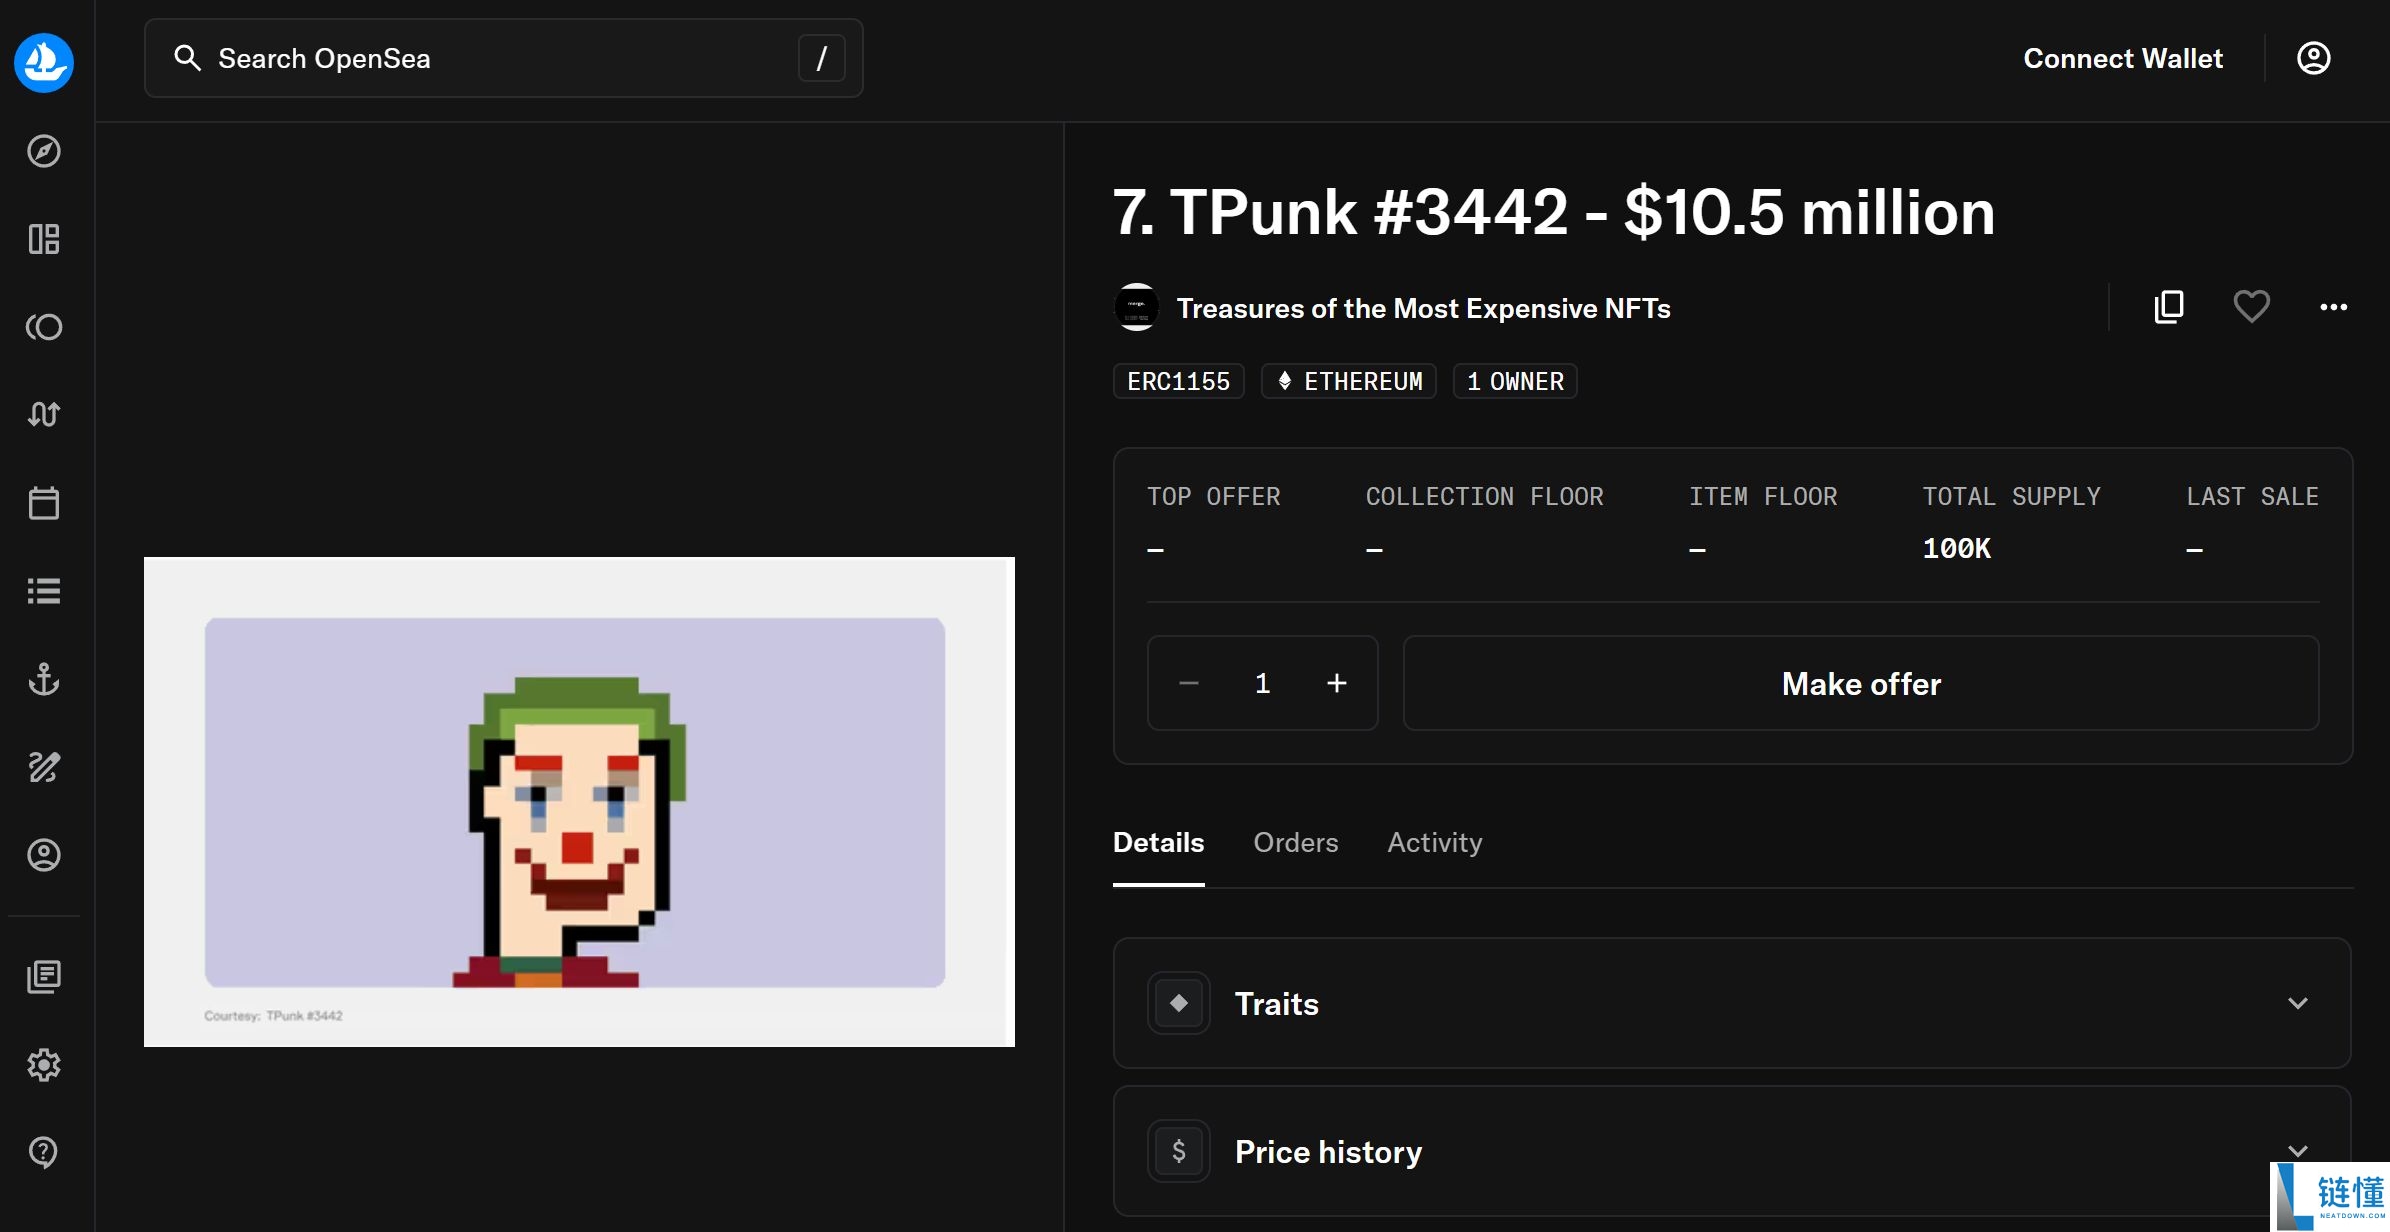Click the ITEM FLOOR label
The width and height of the screenshot is (2390, 1232).
(1764, 496)
